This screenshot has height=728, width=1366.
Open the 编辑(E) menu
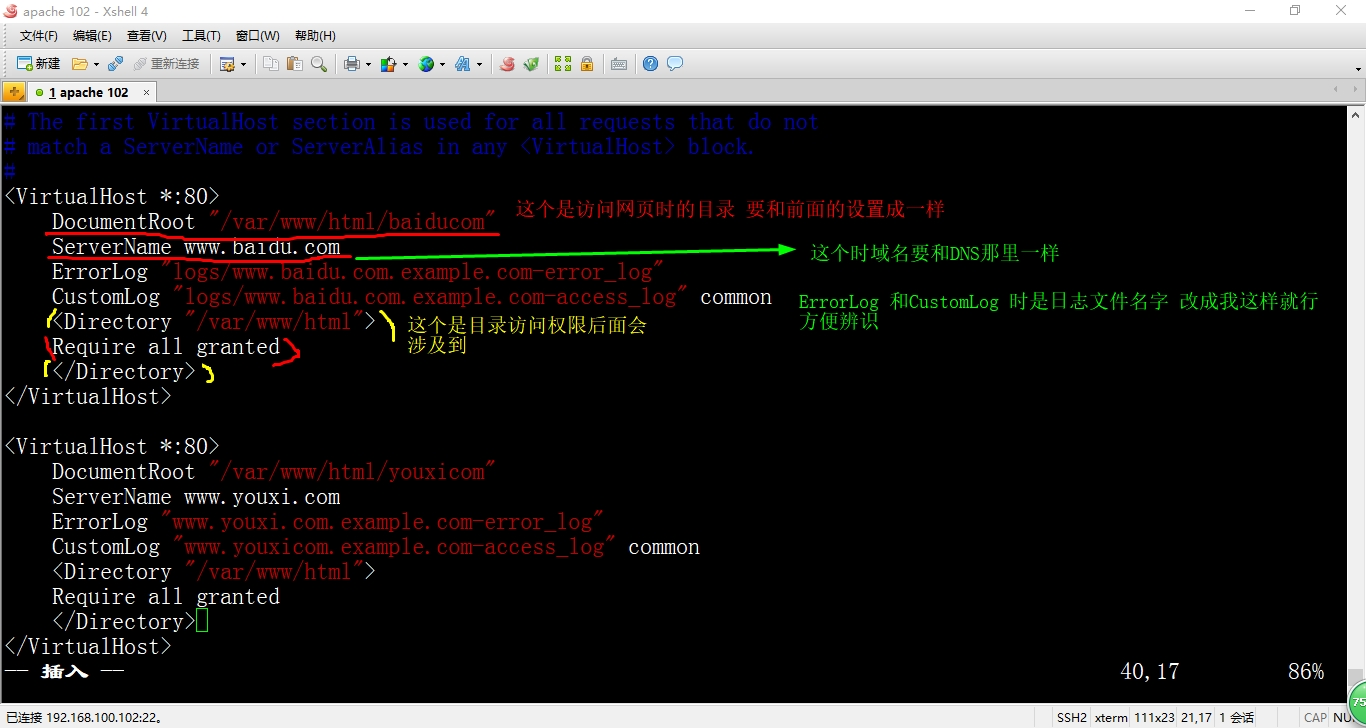[x=92, y=36]
